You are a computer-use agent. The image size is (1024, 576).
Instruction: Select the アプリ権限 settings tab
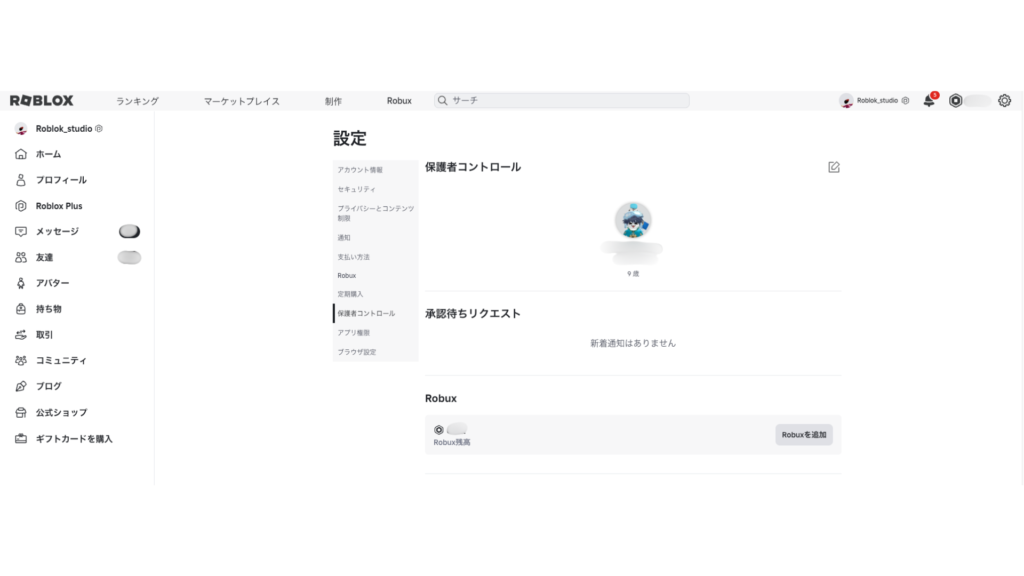(x=376, y=332)
